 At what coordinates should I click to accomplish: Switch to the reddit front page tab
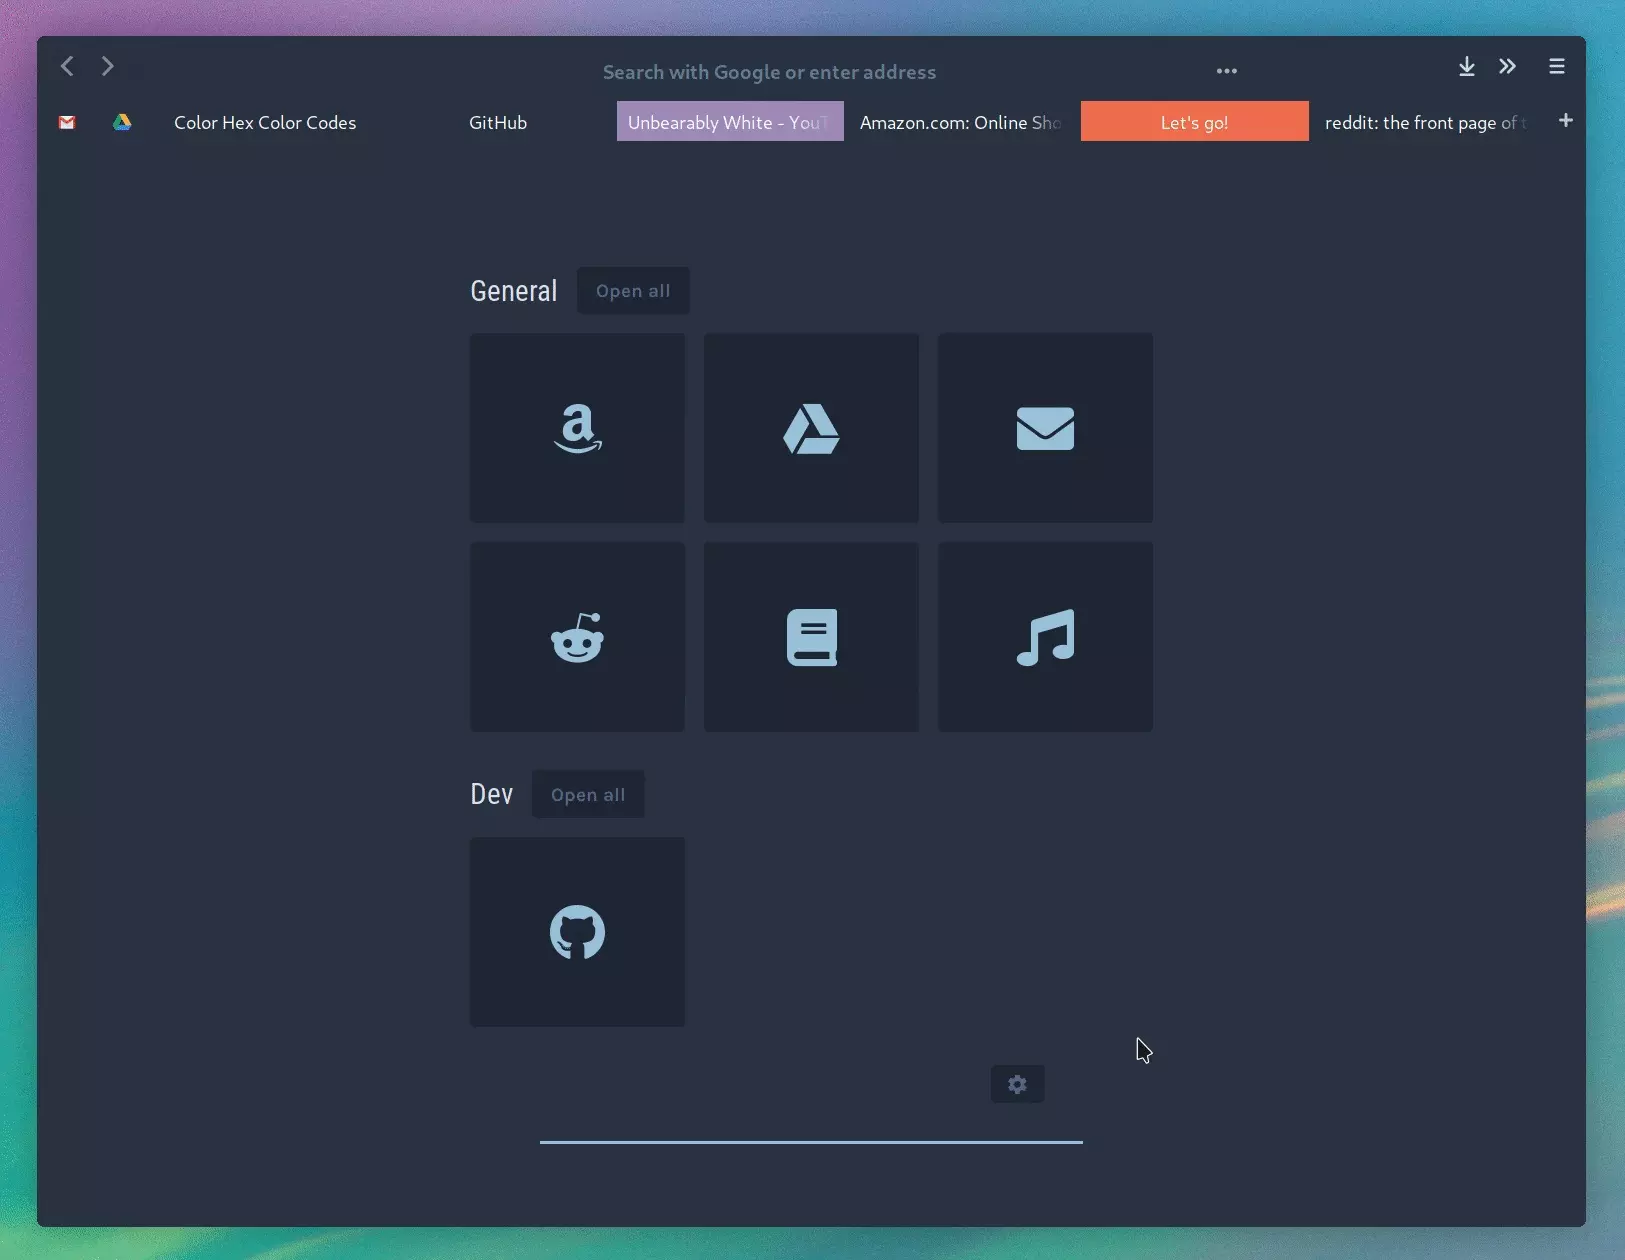tap(1424, 122)
